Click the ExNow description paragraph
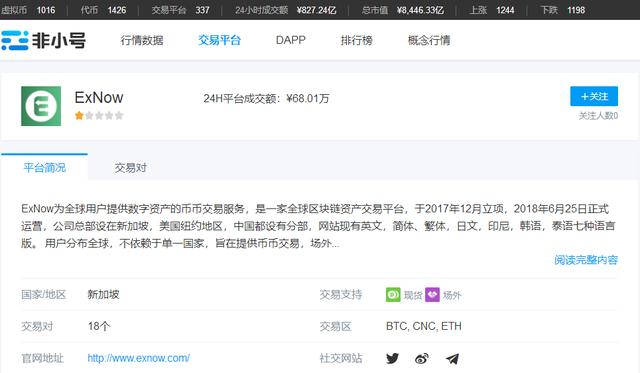 click(x=318, y=226)
